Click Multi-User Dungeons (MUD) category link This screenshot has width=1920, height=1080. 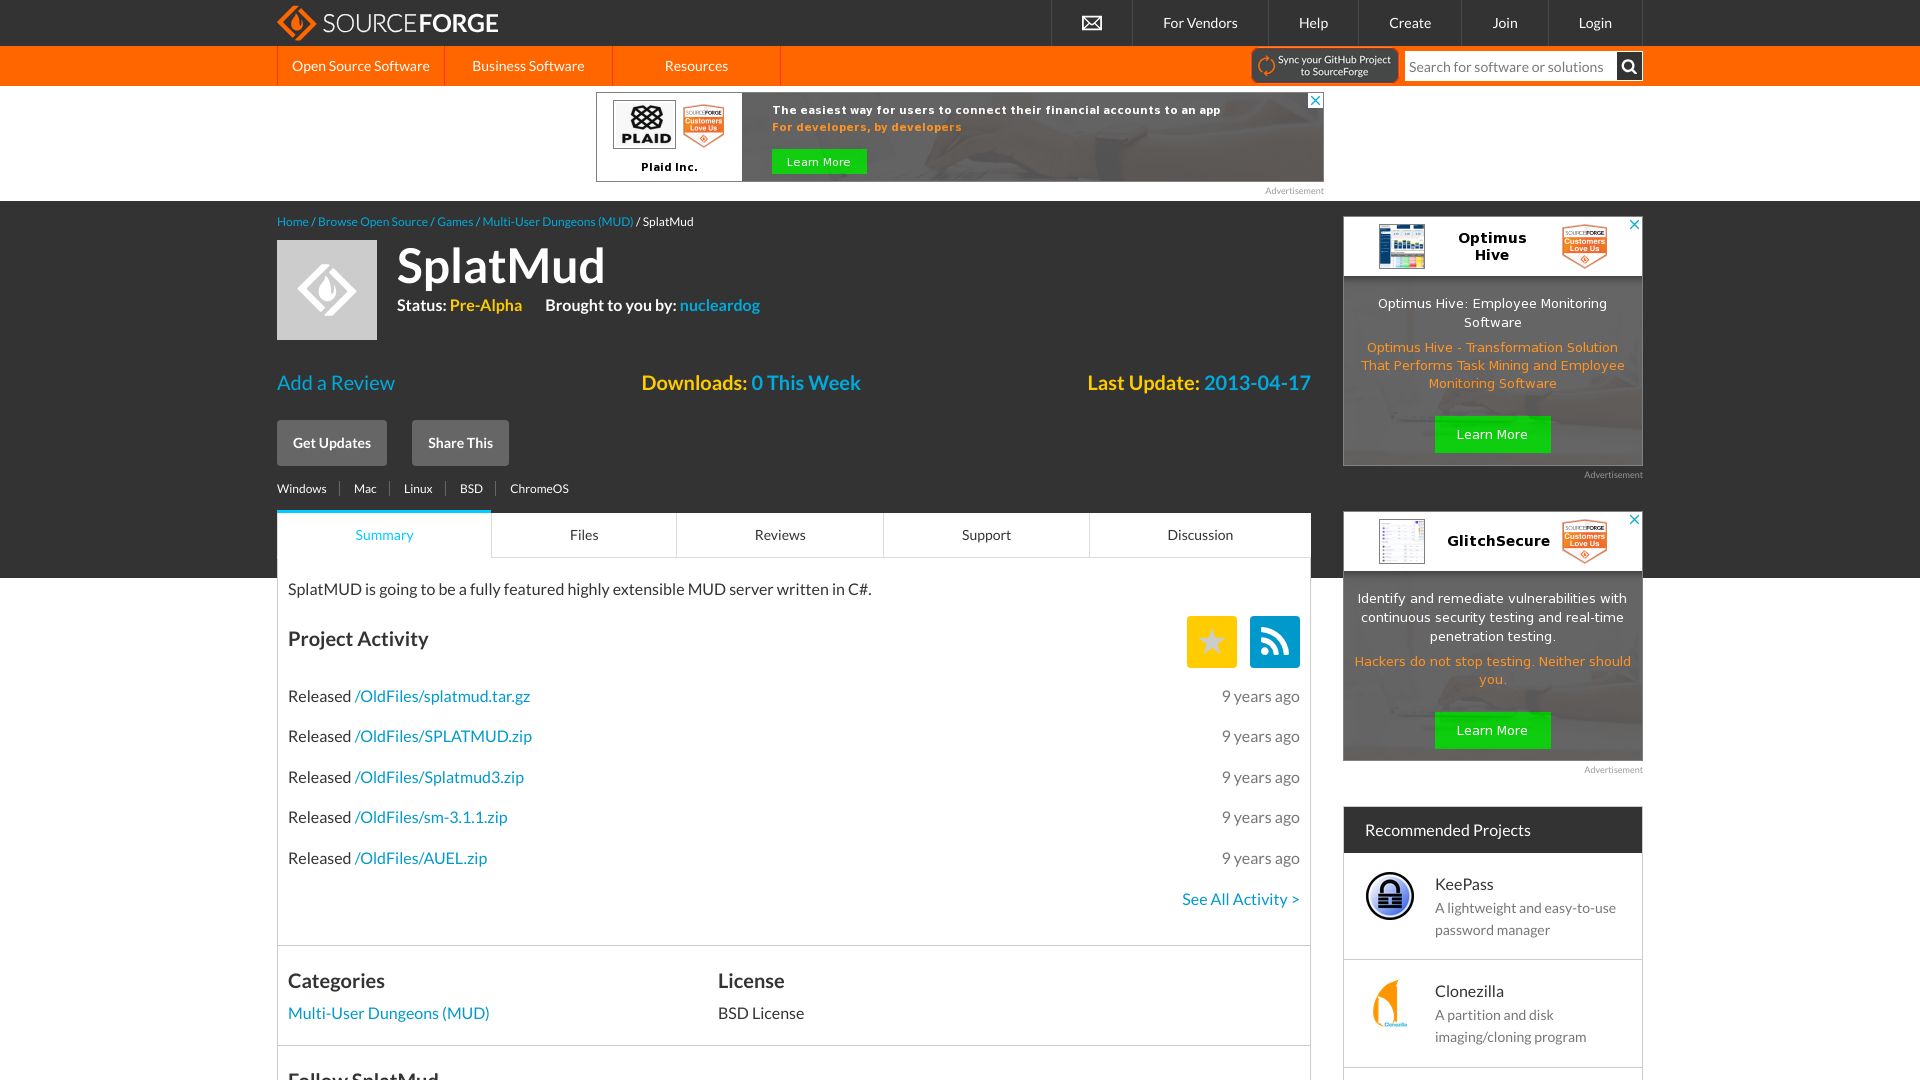point(389,1013)
